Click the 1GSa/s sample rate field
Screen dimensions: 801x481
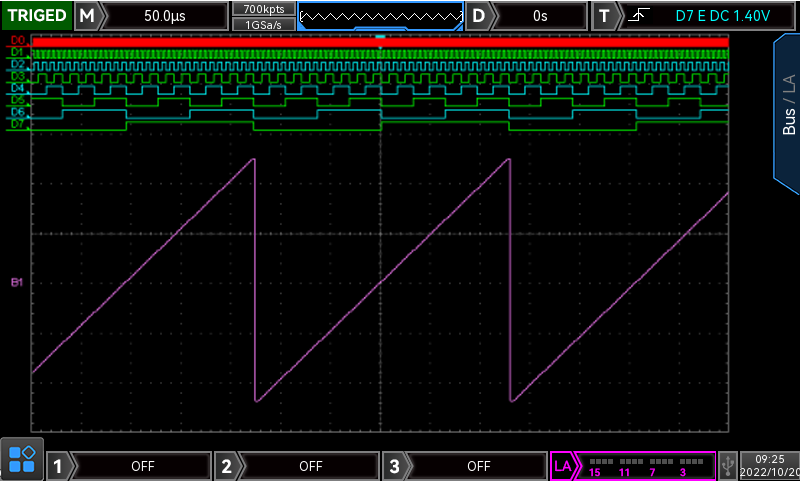tap(263, 23)
